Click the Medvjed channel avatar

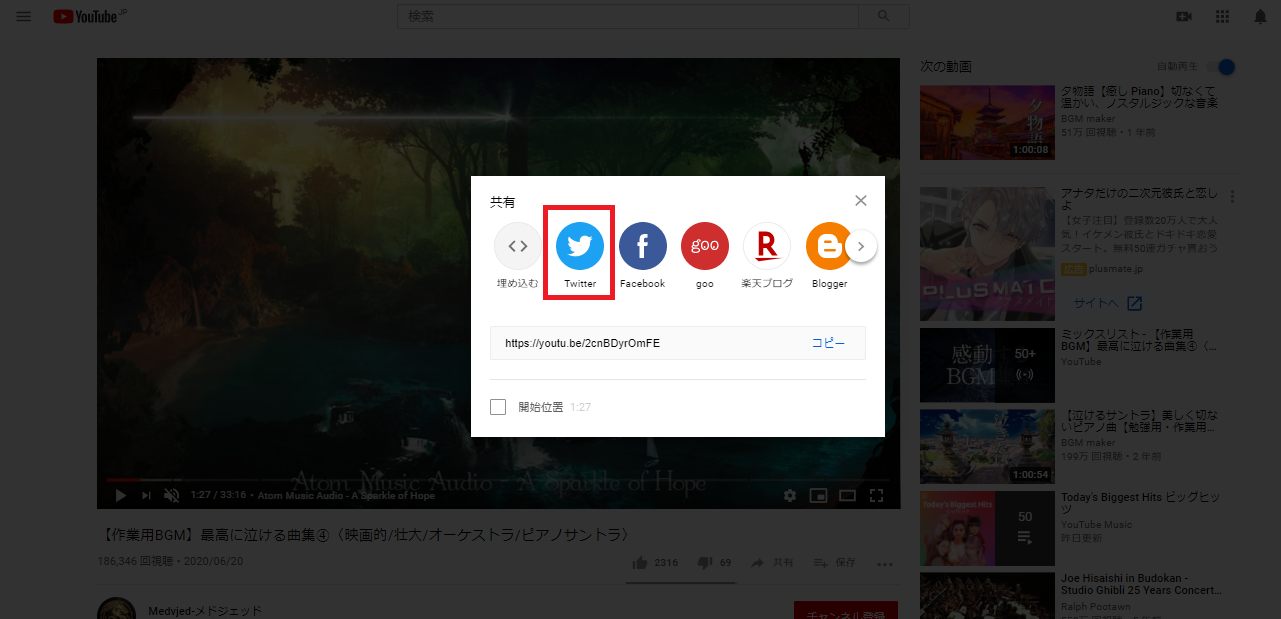point(117,610)
